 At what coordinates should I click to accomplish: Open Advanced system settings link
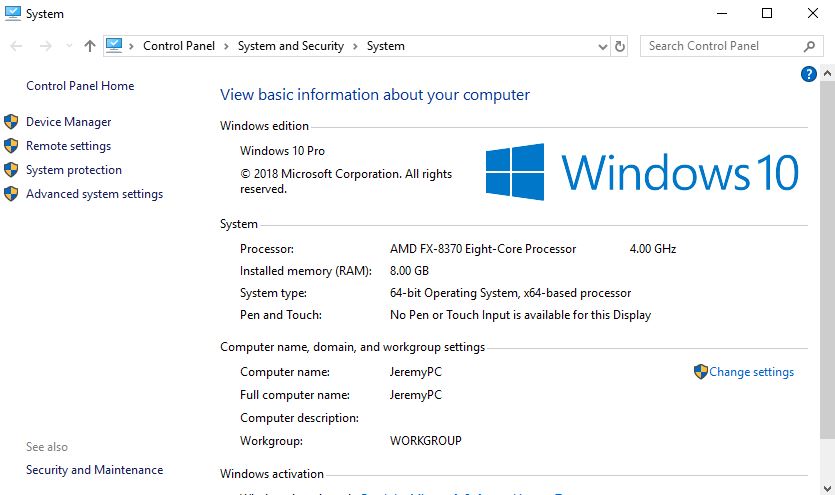click(x=94, y=194)
